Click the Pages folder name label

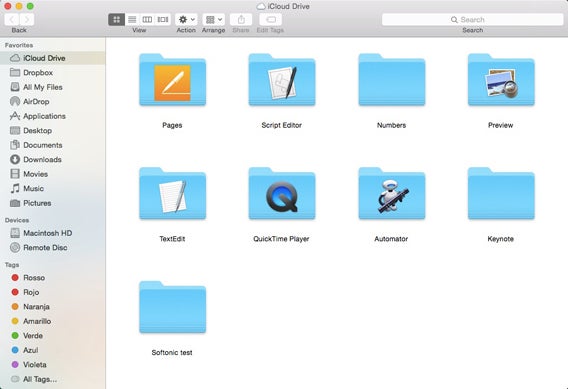coord(172,125)
